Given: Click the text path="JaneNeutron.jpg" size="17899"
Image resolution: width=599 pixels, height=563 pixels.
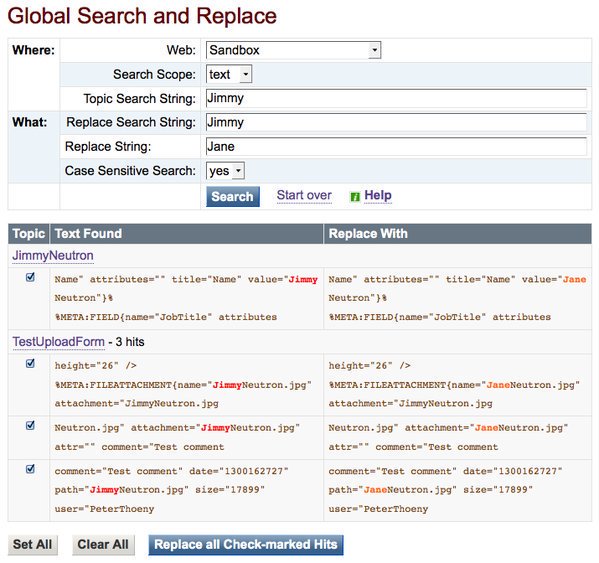Looking at the screenshot, I should click(x=431, y=490).
